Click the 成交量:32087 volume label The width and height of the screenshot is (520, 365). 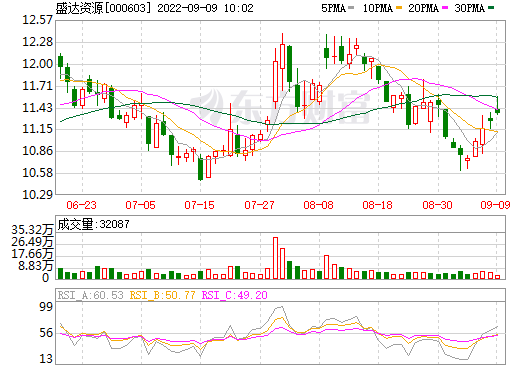point(93,224)
